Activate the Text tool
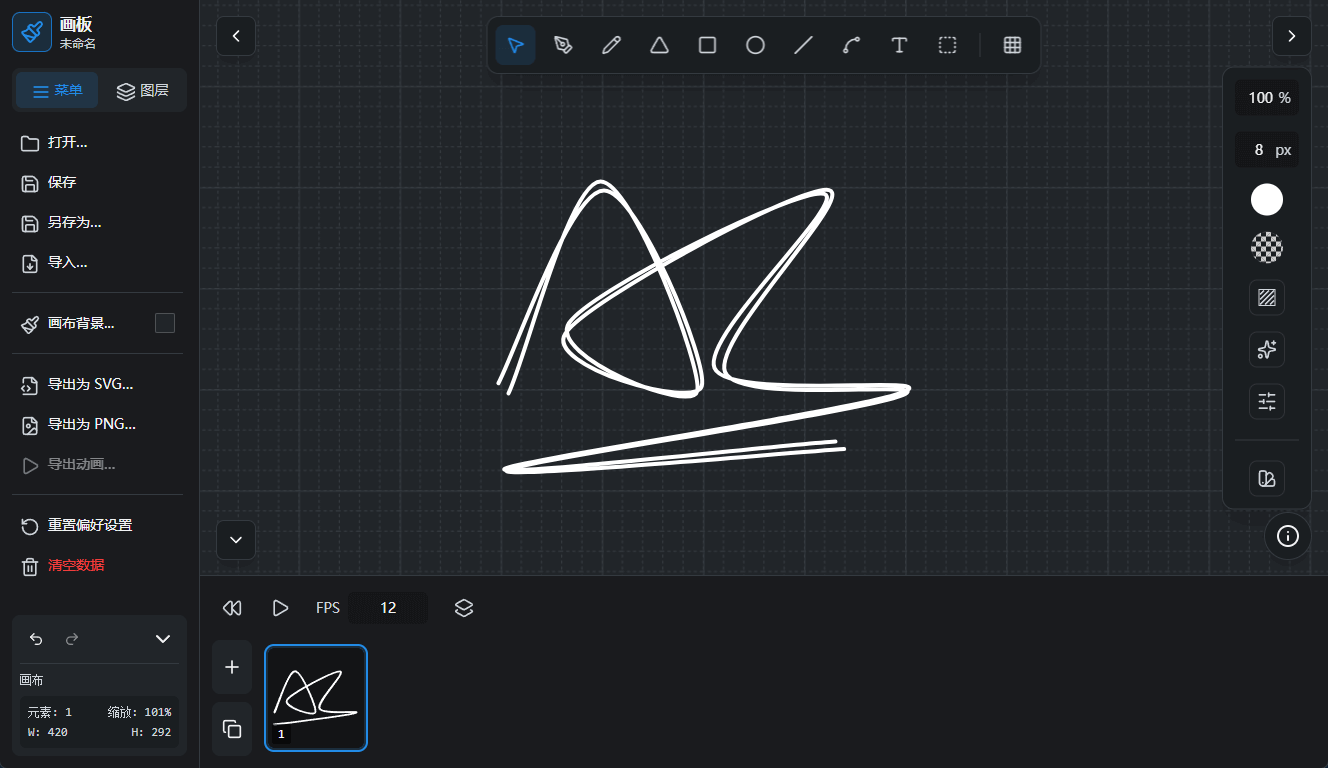This screenshot has height=768, width=1328. pos(899,45)
